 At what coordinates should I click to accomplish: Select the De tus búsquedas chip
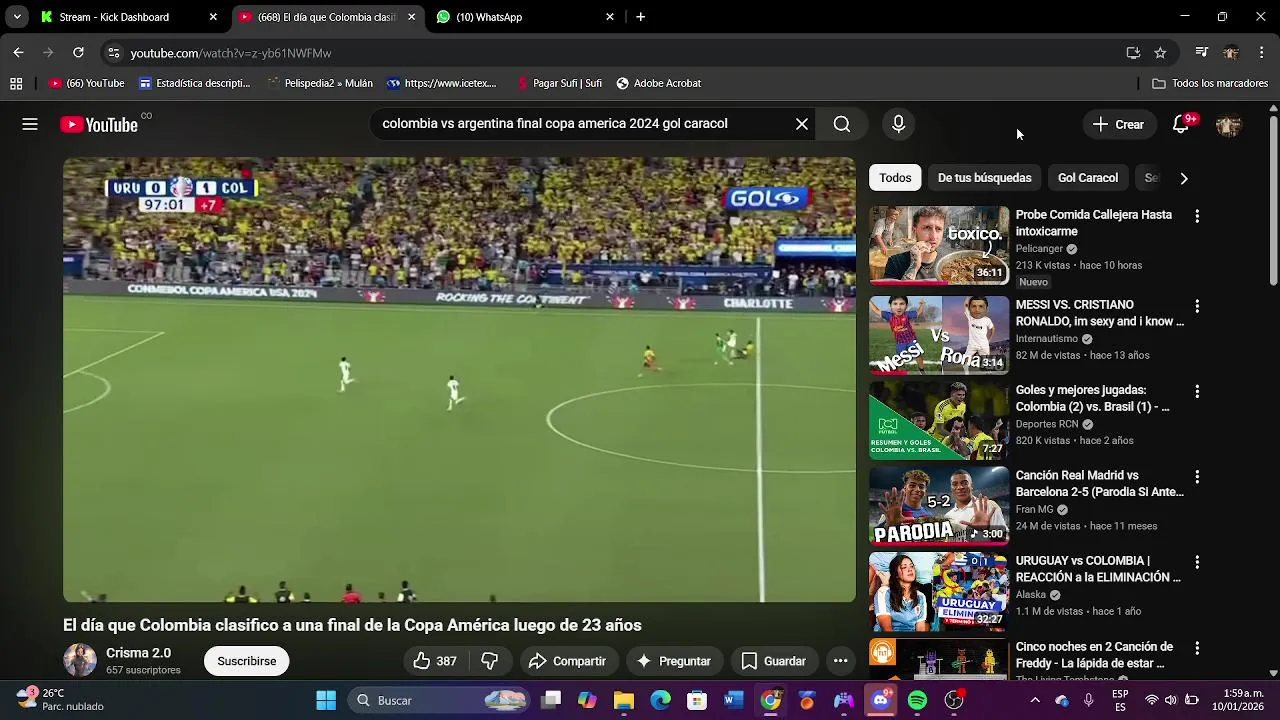(984, 178)
